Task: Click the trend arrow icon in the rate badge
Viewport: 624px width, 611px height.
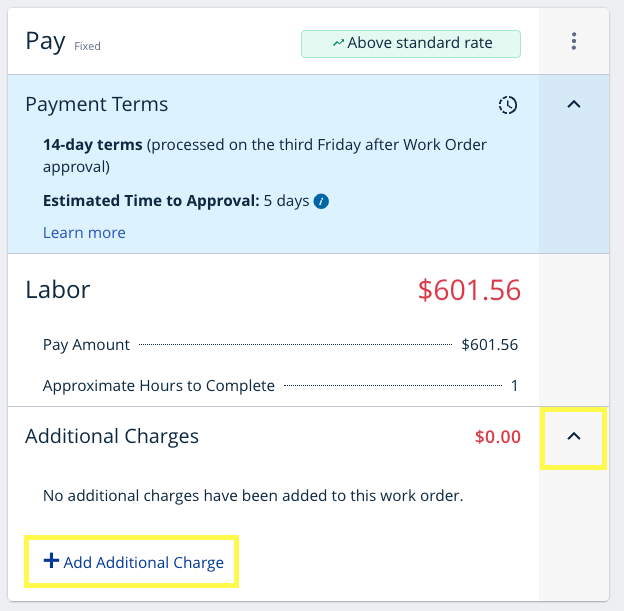Action: click(x=339, y=43)
